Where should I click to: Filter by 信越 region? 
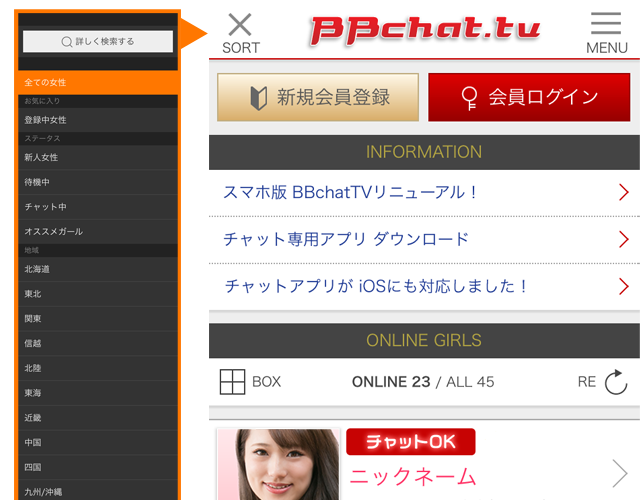pyautogui.click(x=98, y=344)
